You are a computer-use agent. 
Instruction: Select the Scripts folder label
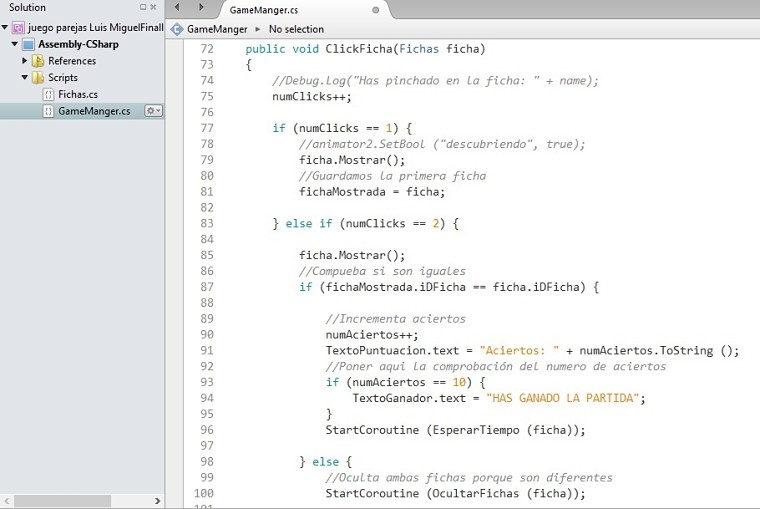click(x=63, y=78)
